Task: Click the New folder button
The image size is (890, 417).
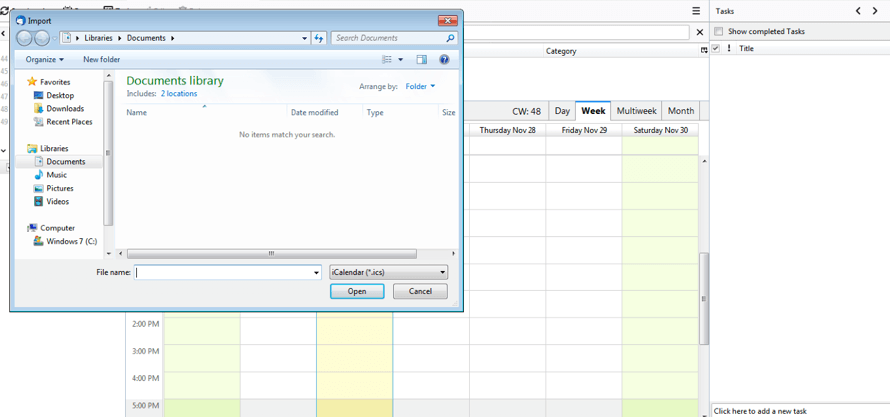Action: click(x=101, y=60)
